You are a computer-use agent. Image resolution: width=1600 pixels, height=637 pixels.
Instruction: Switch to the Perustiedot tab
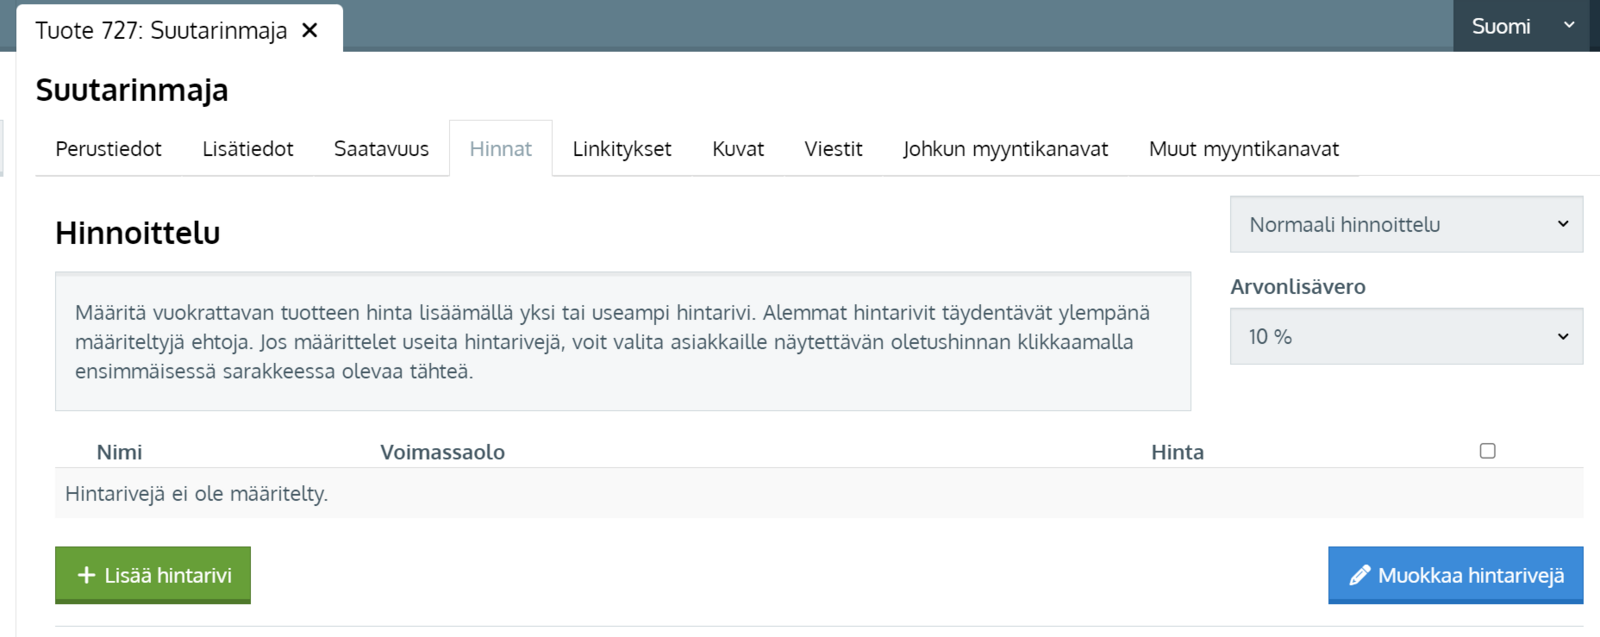108,149
